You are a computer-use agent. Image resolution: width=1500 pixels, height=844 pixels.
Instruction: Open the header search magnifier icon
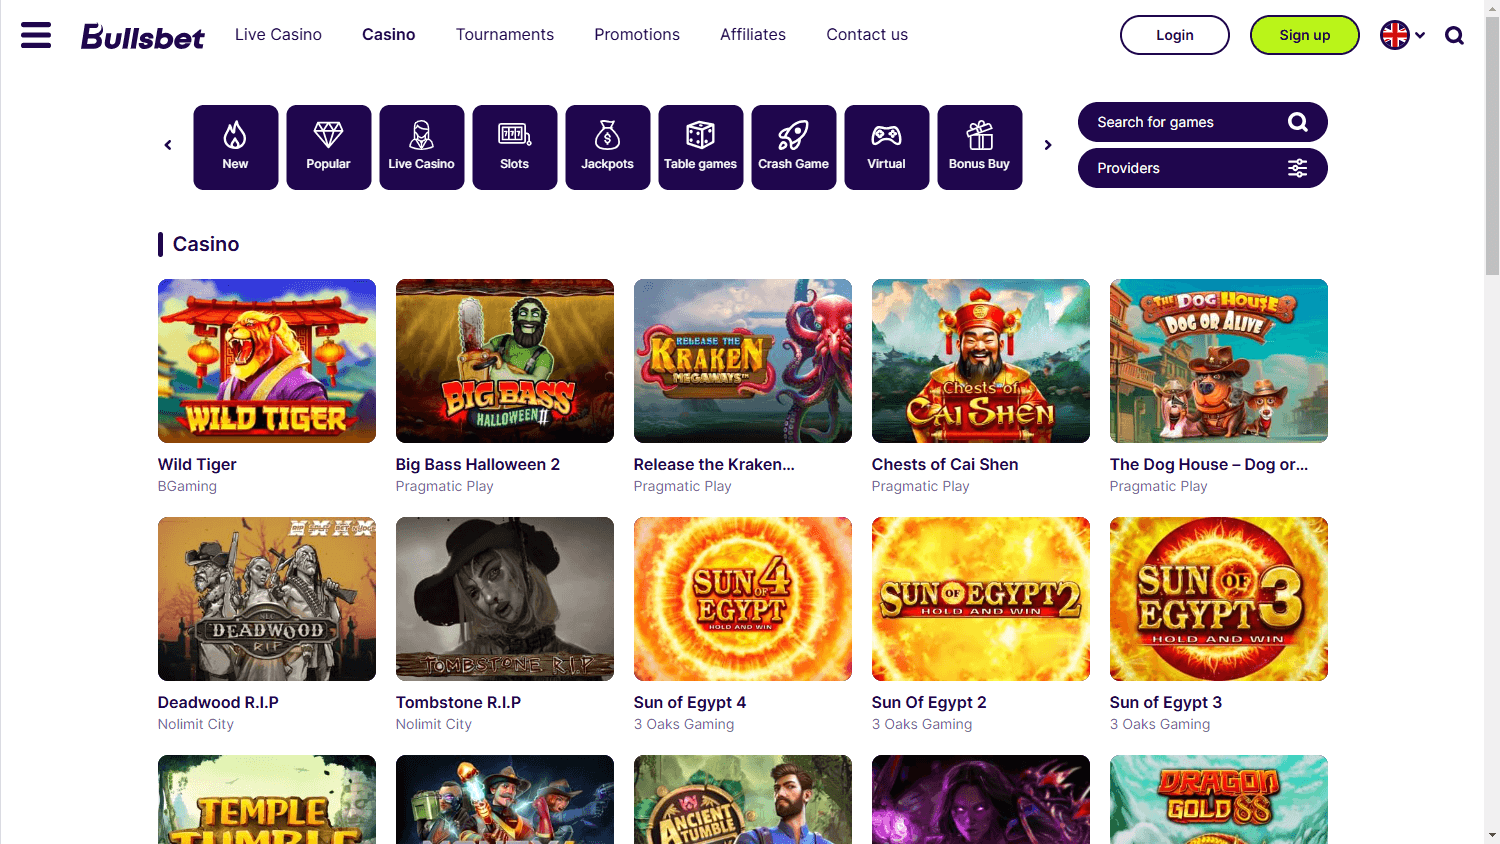tap(1455, 36)
